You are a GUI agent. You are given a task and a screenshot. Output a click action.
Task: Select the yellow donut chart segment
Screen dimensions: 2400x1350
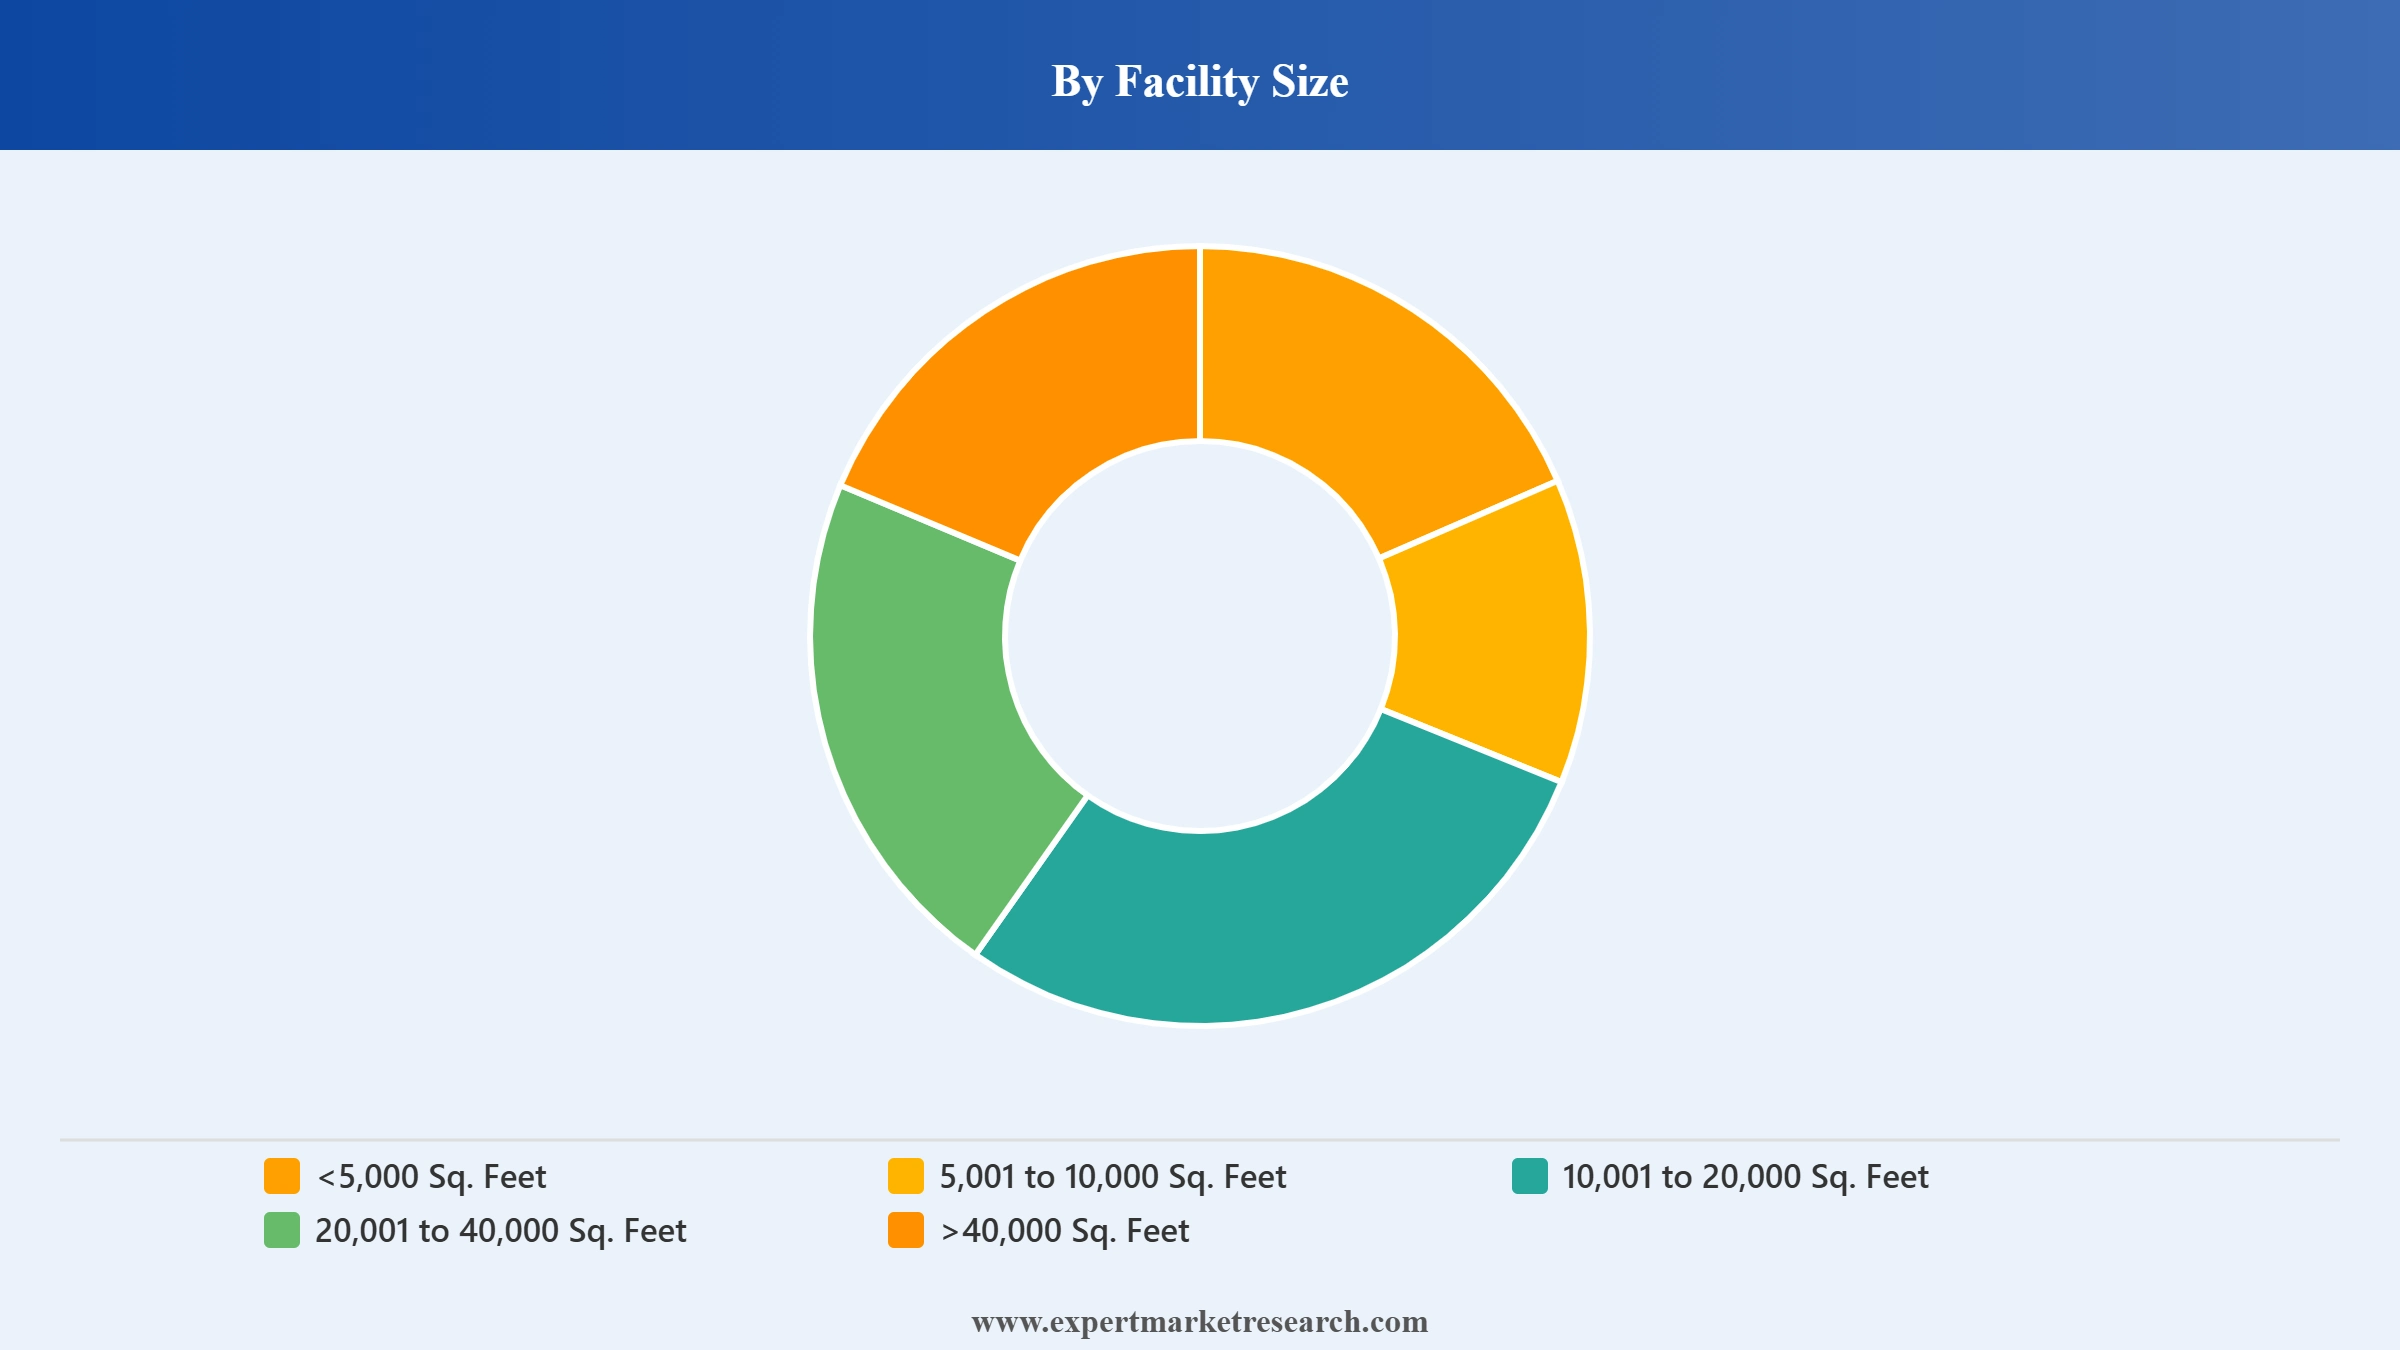click(1490, 635)
